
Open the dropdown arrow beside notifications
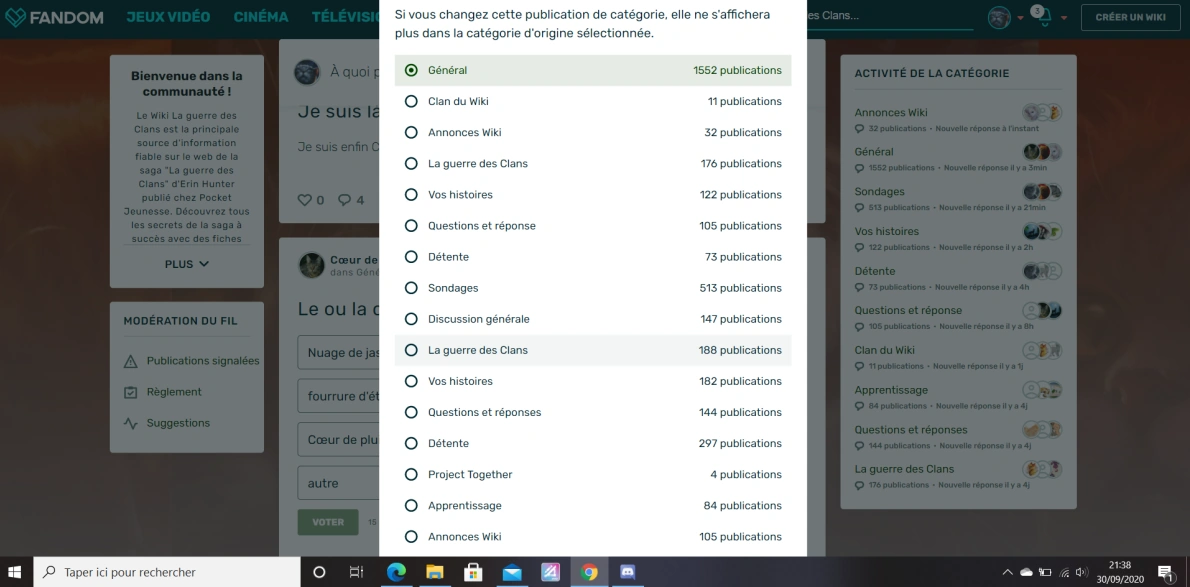coord(1064,18)
